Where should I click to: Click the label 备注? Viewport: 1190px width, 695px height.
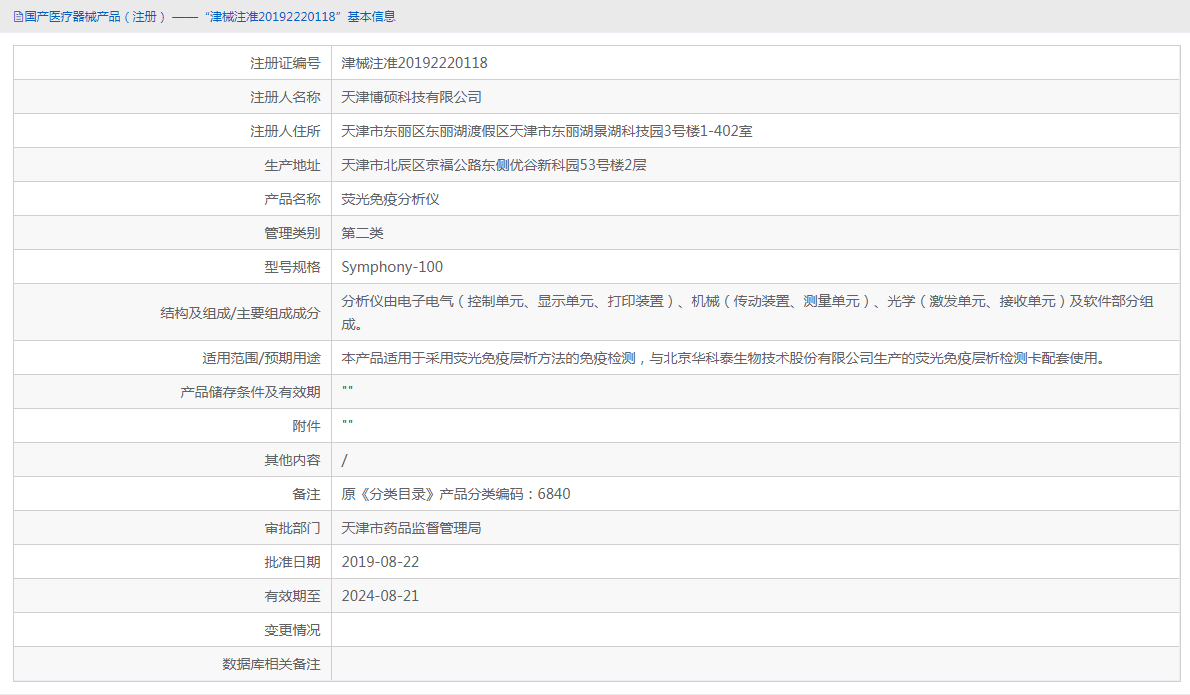coord(307,494)
